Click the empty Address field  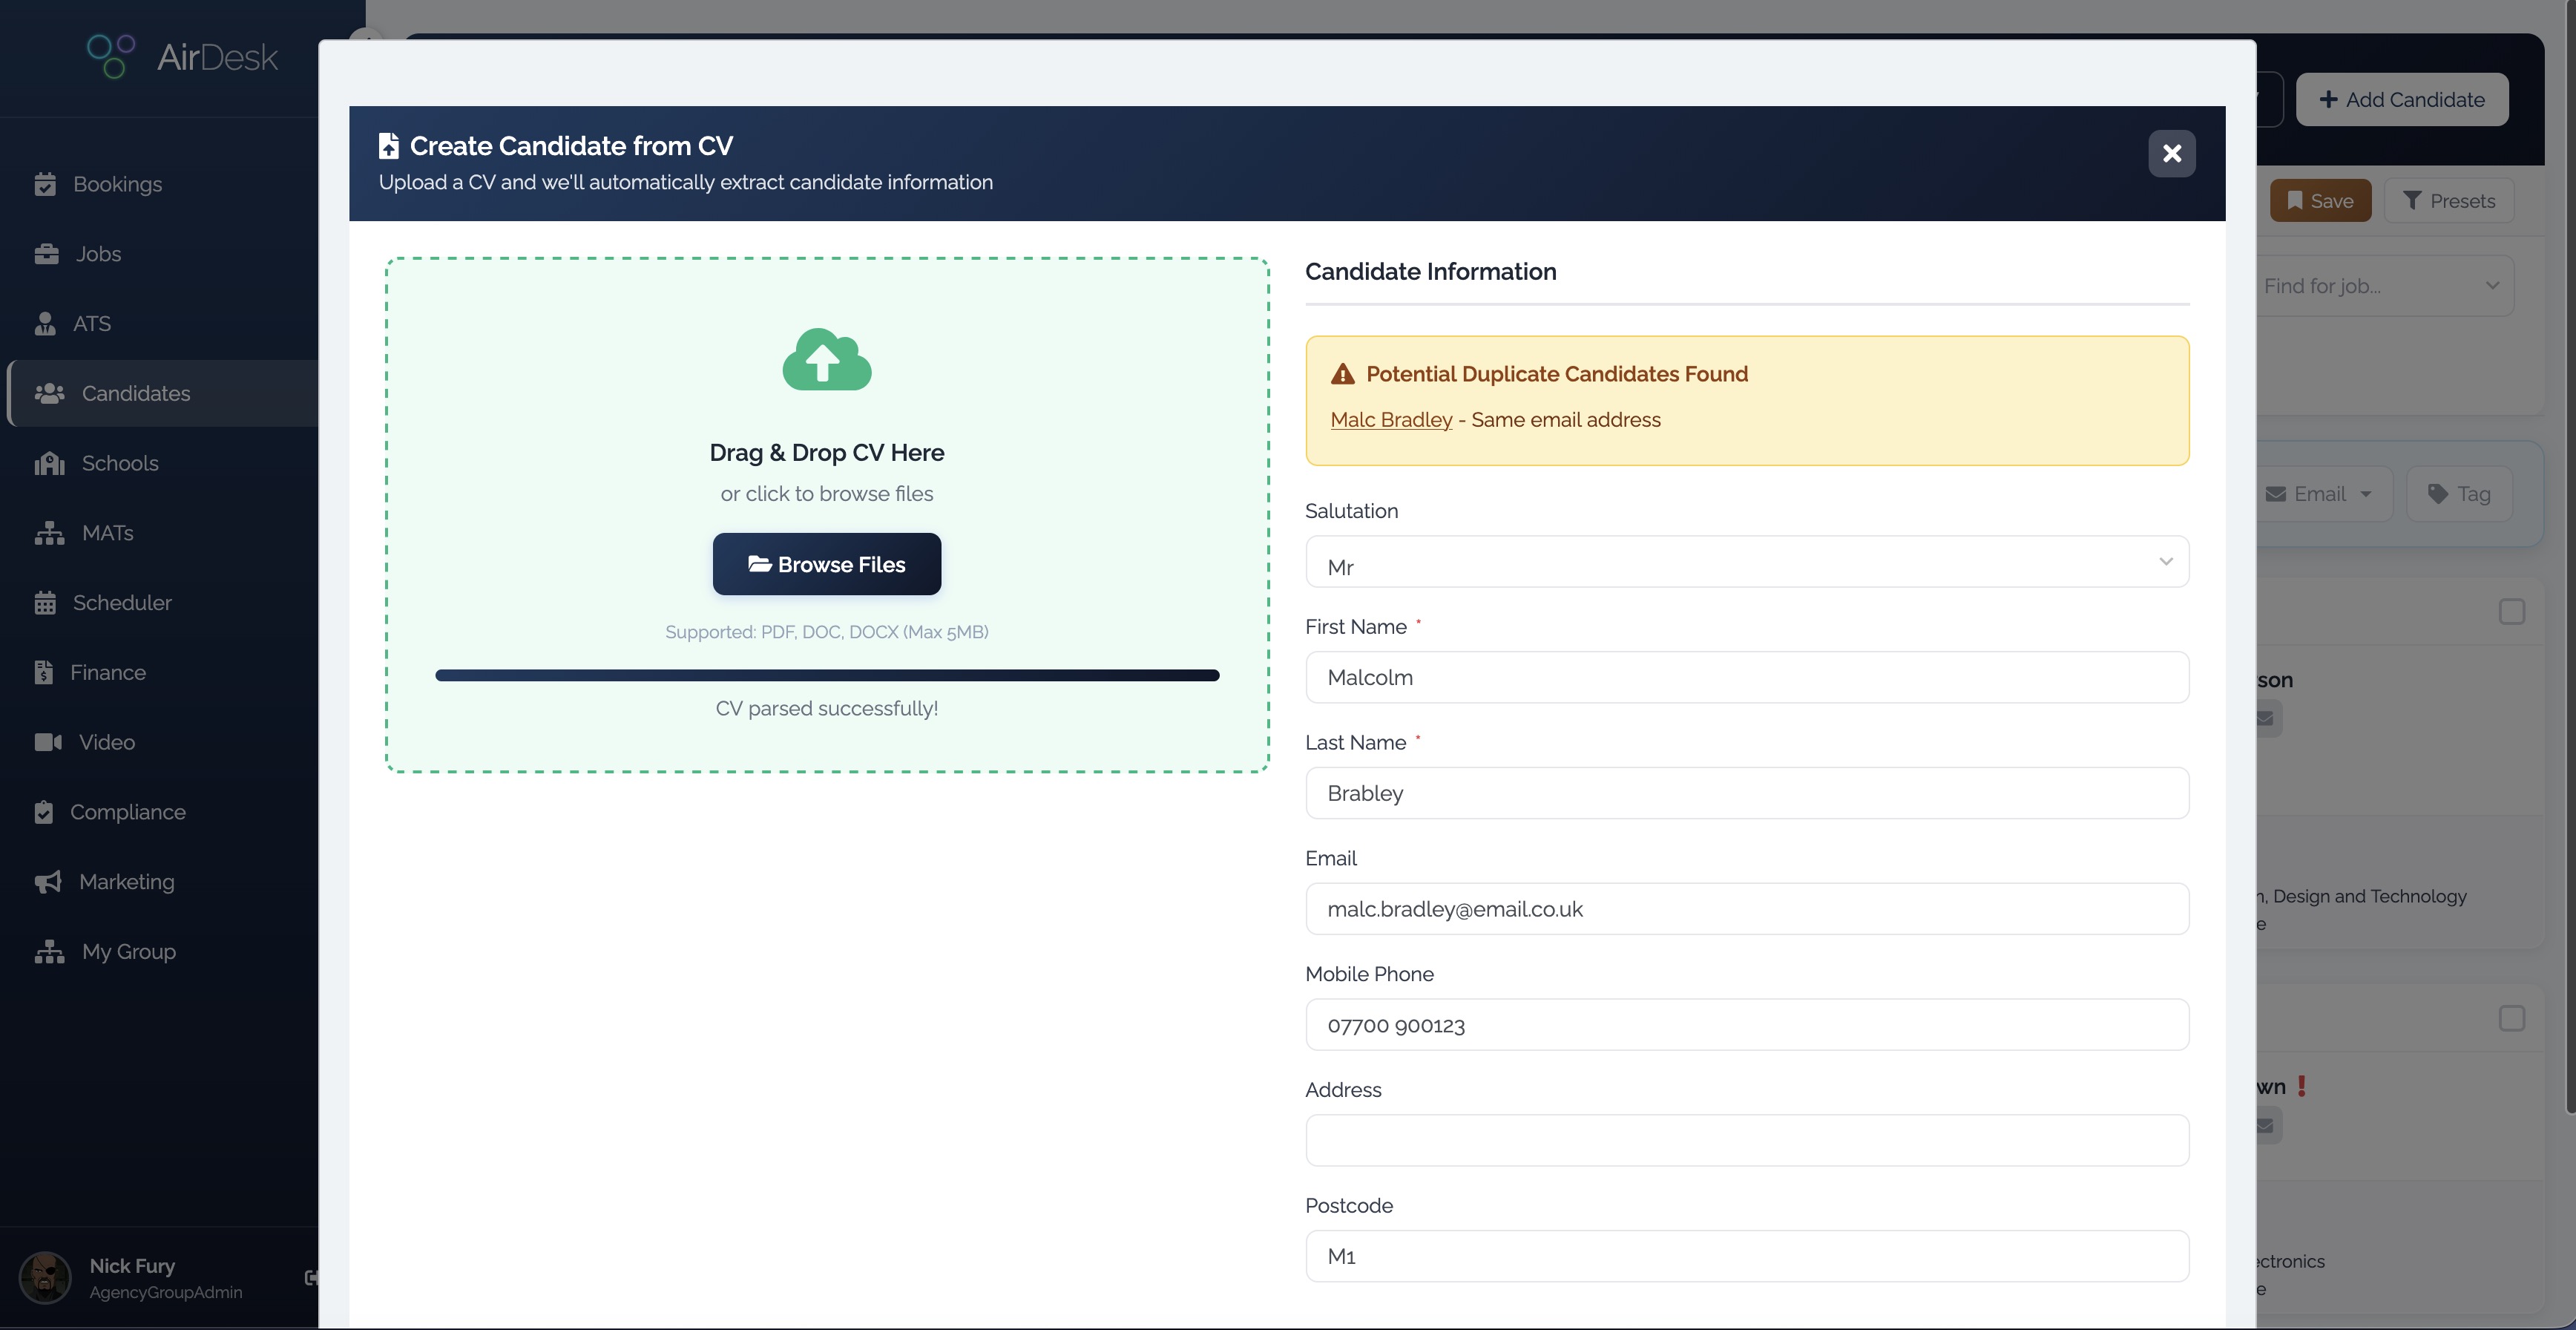coord(1747,1141)
